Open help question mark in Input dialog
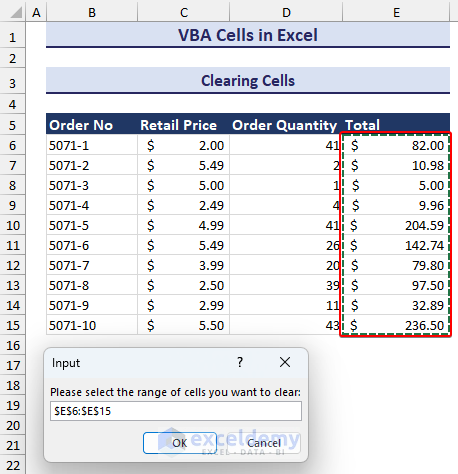The height and width of the screenshot is (474, 458). [x=240, y=362]
